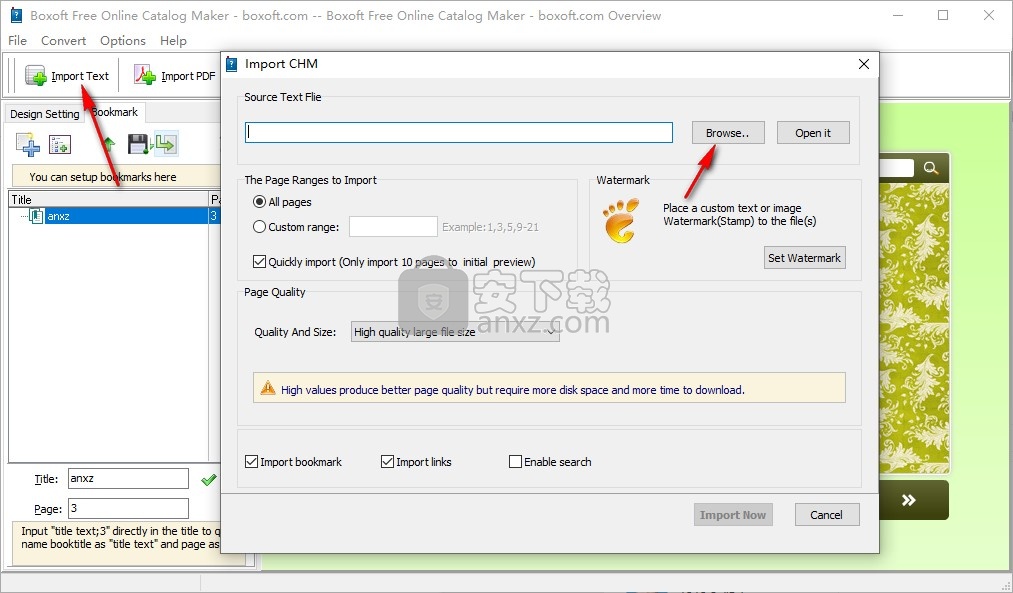Open the Help menu

(173, 41)
